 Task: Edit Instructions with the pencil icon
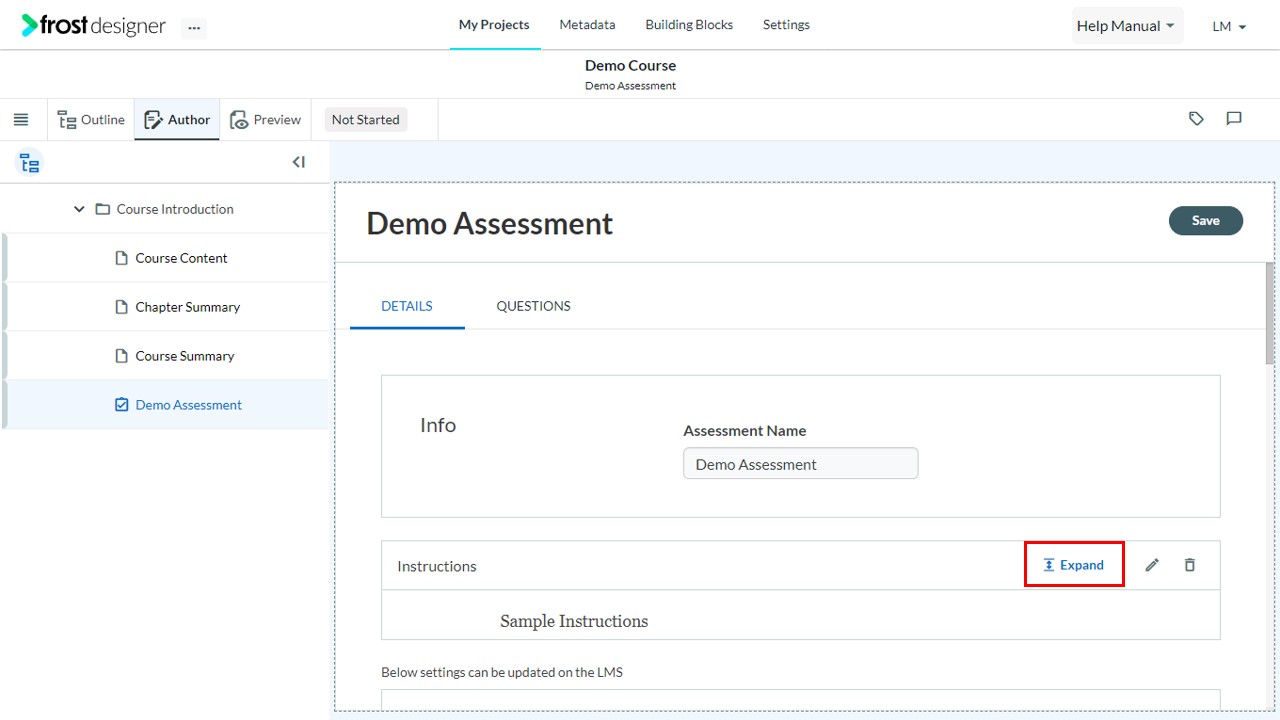click(1152, 565)
